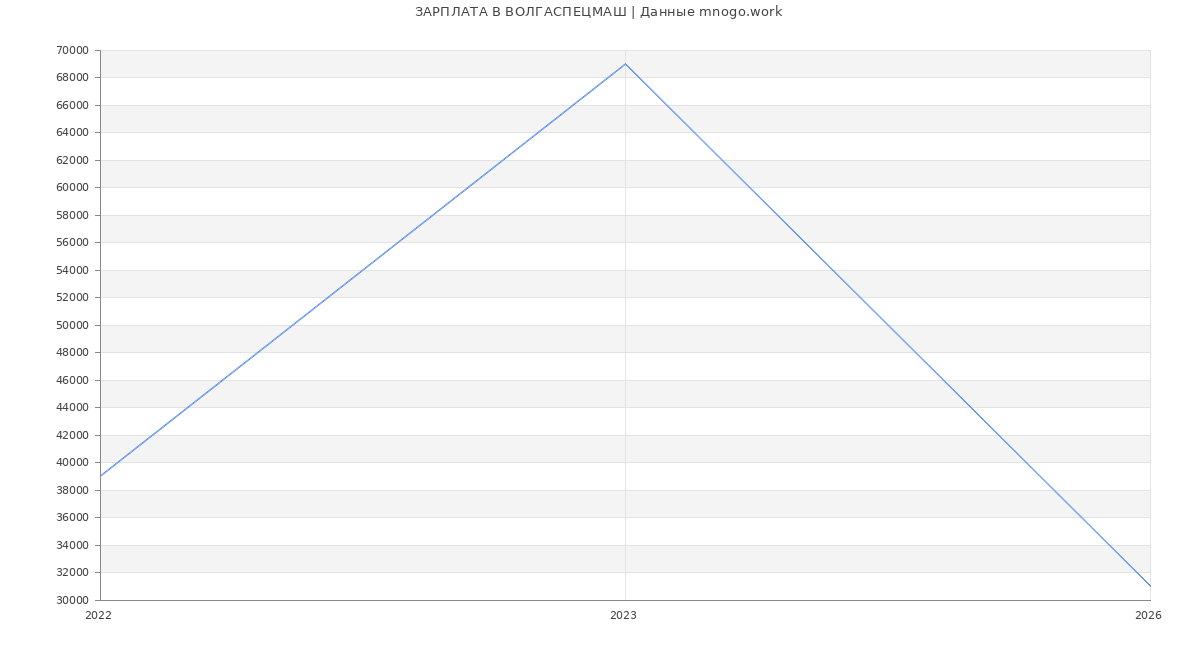This screenshot has height=650, width=1200.
Task: Click the 60000 y-axis label
Action: (x=72, y=188)
